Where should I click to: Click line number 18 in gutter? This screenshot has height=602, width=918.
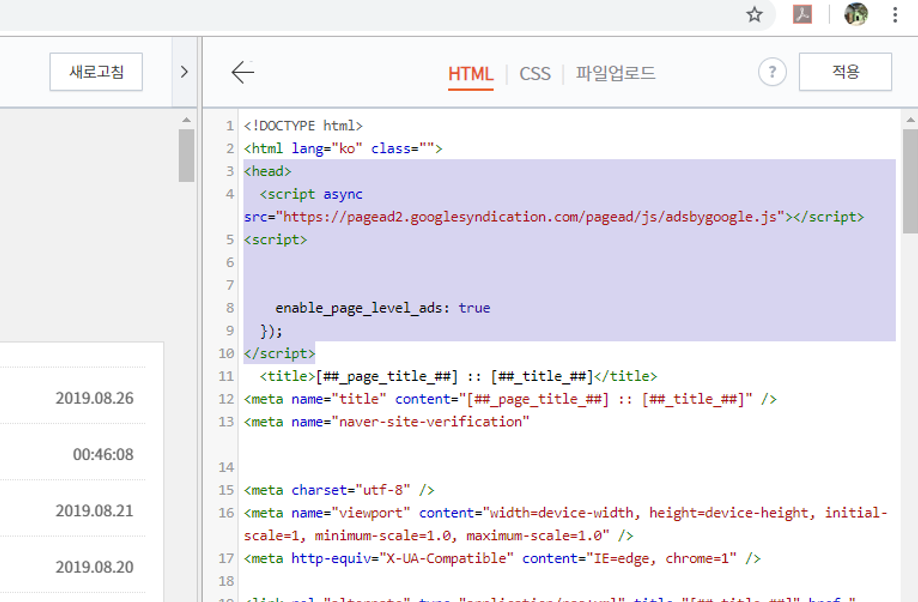[x=226, y=582]
